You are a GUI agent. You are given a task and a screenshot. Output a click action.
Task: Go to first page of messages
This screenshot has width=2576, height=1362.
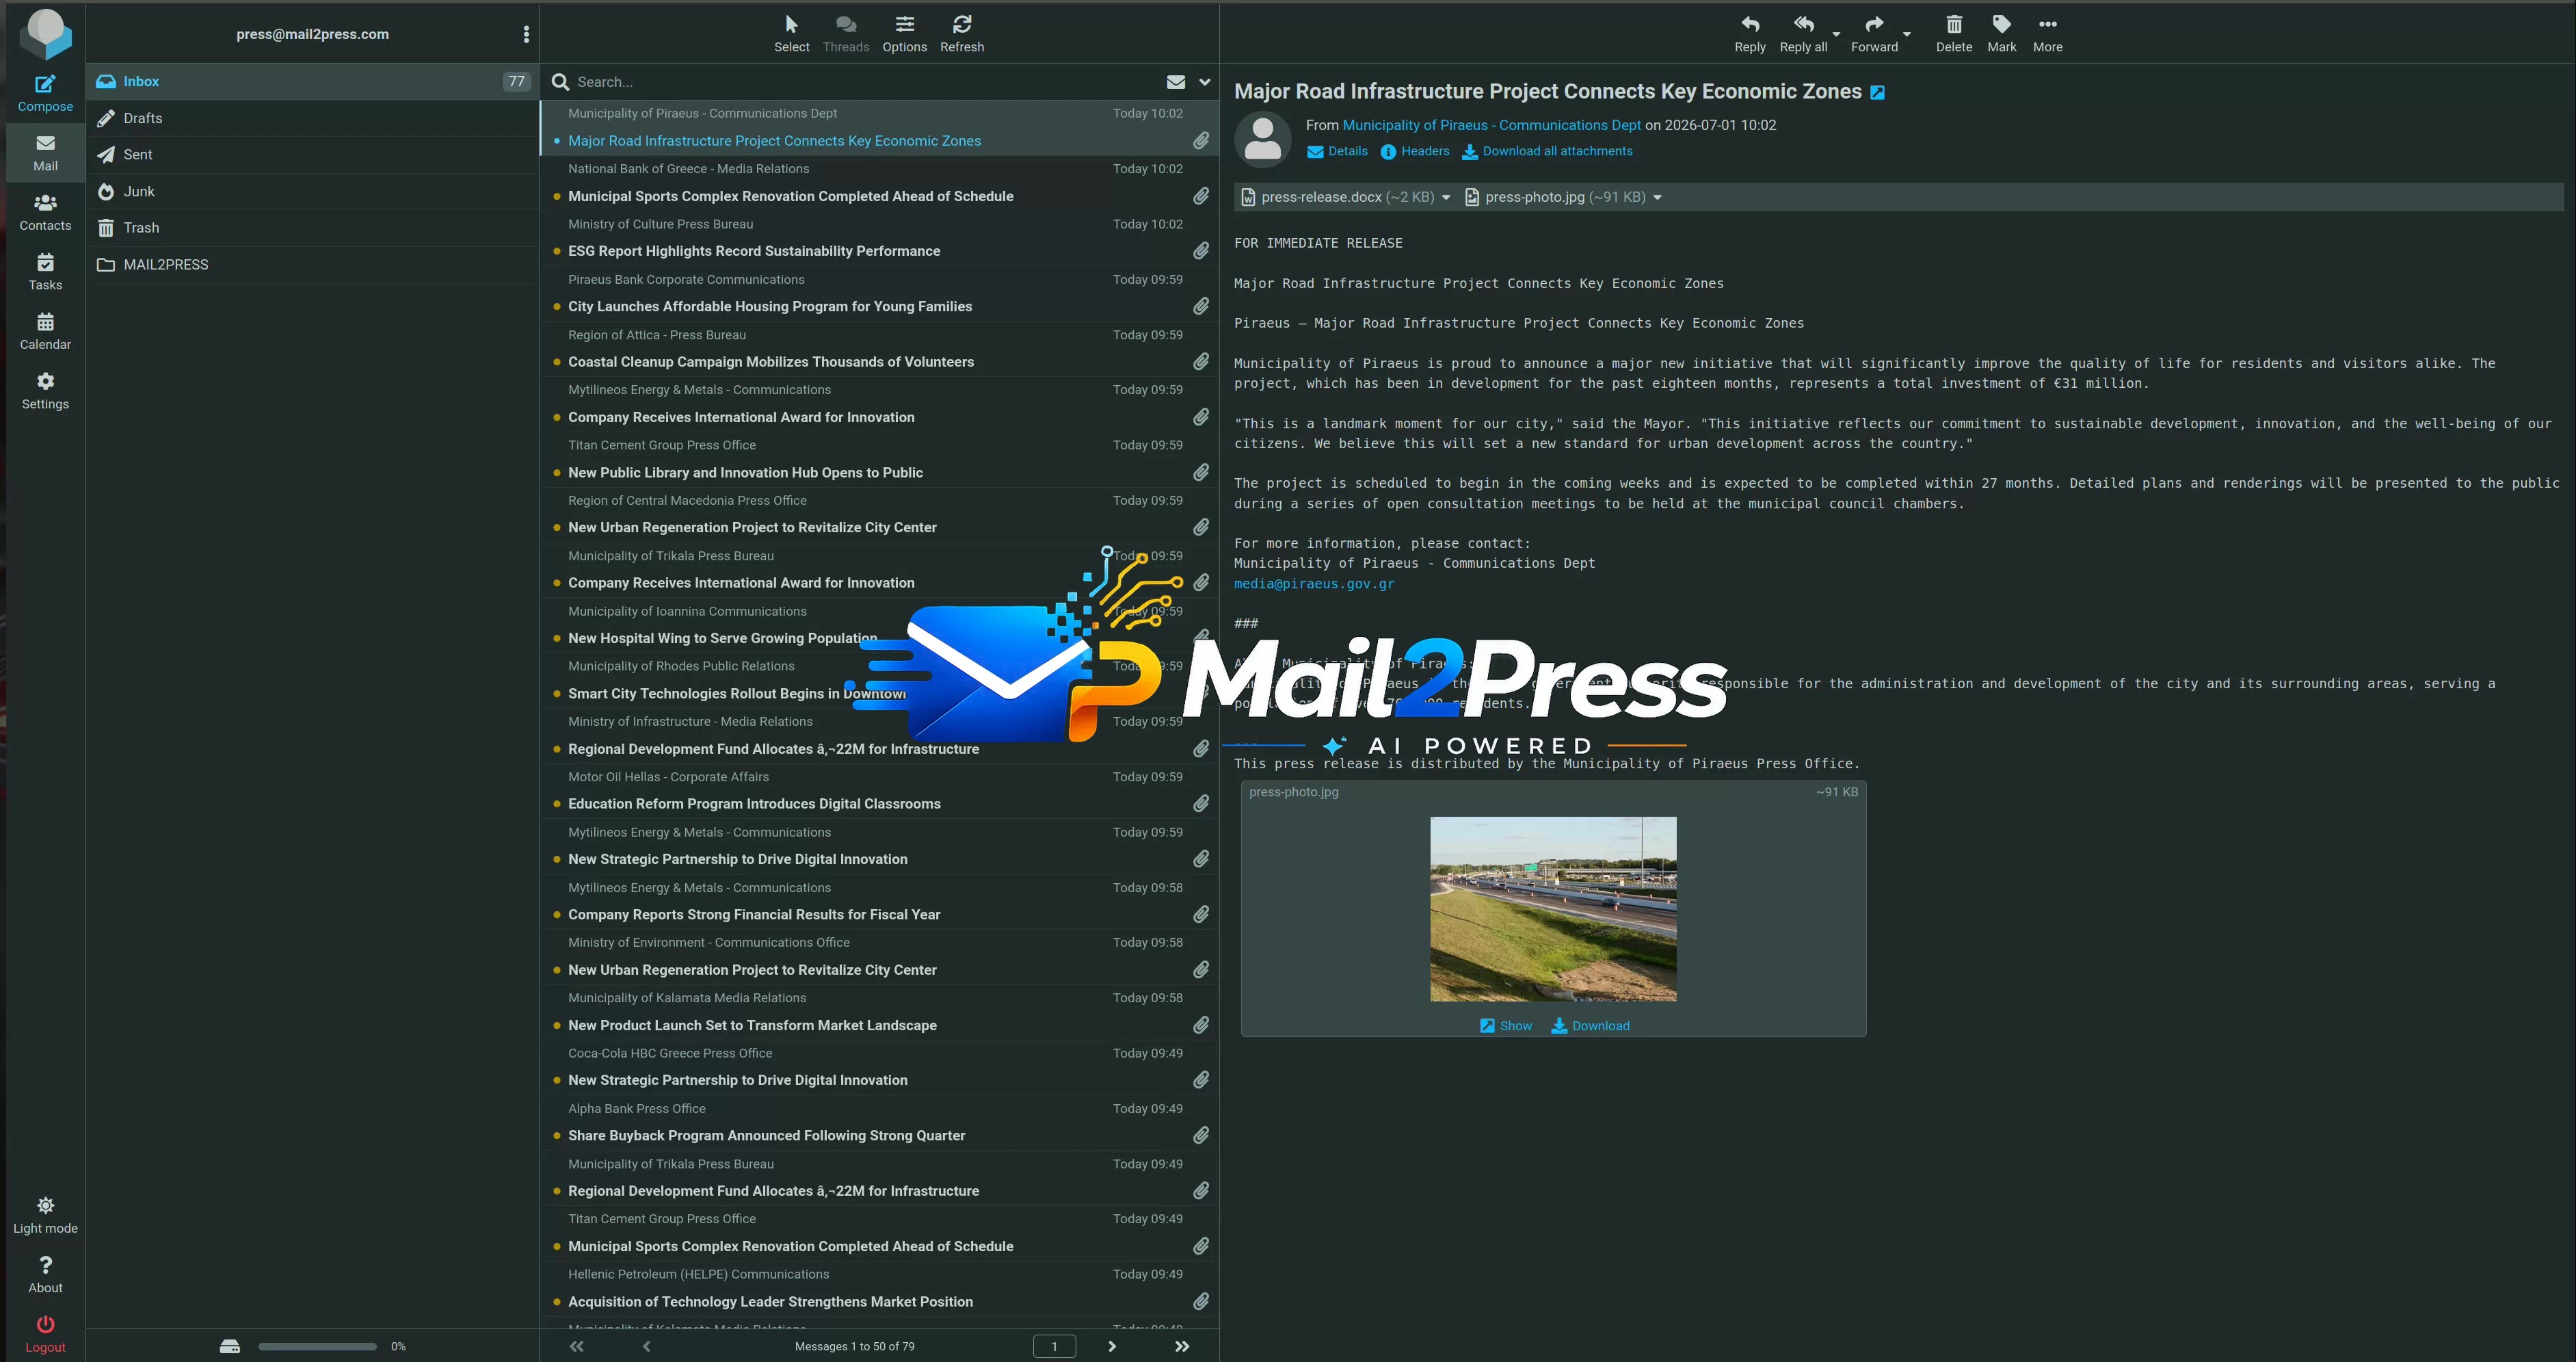tap(577, 1346)
